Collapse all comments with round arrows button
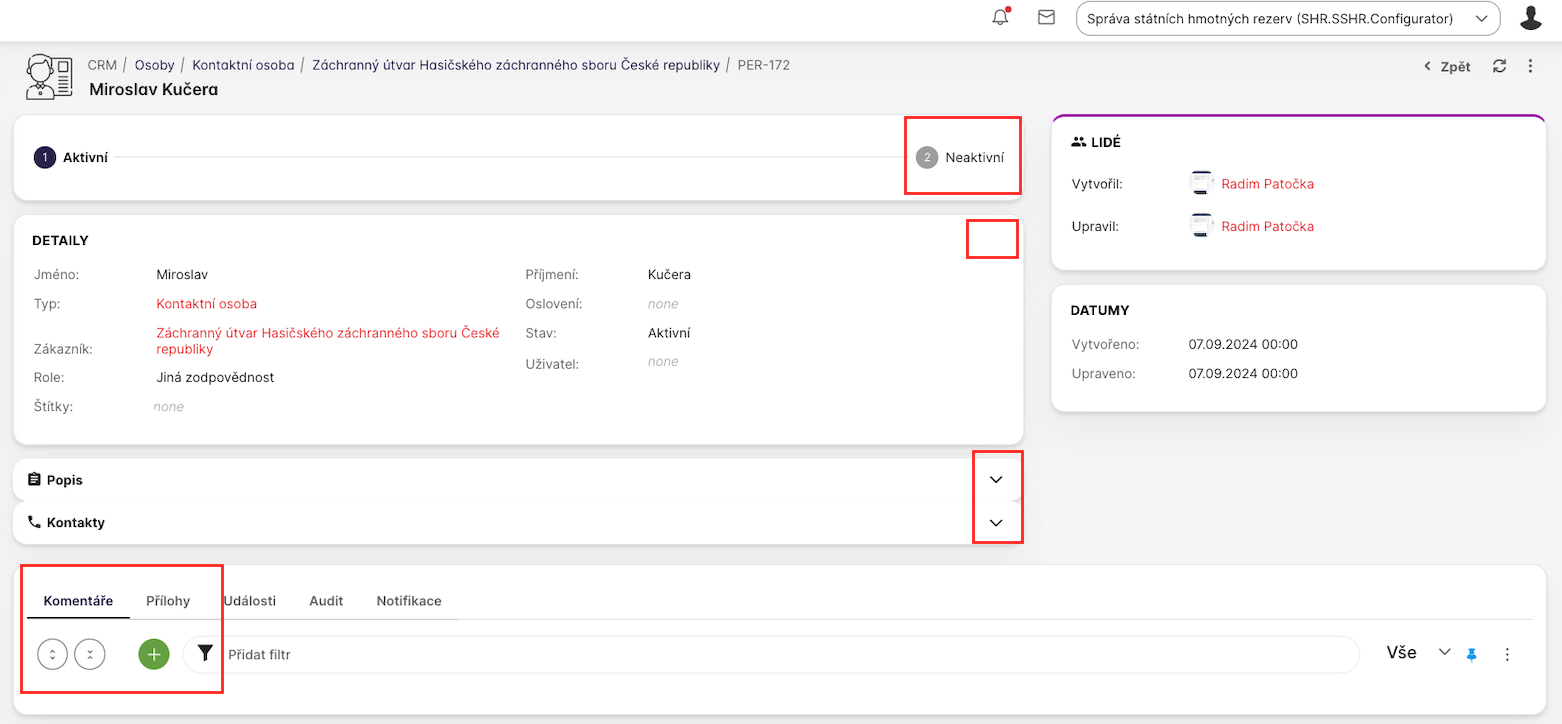 point(90,654)
